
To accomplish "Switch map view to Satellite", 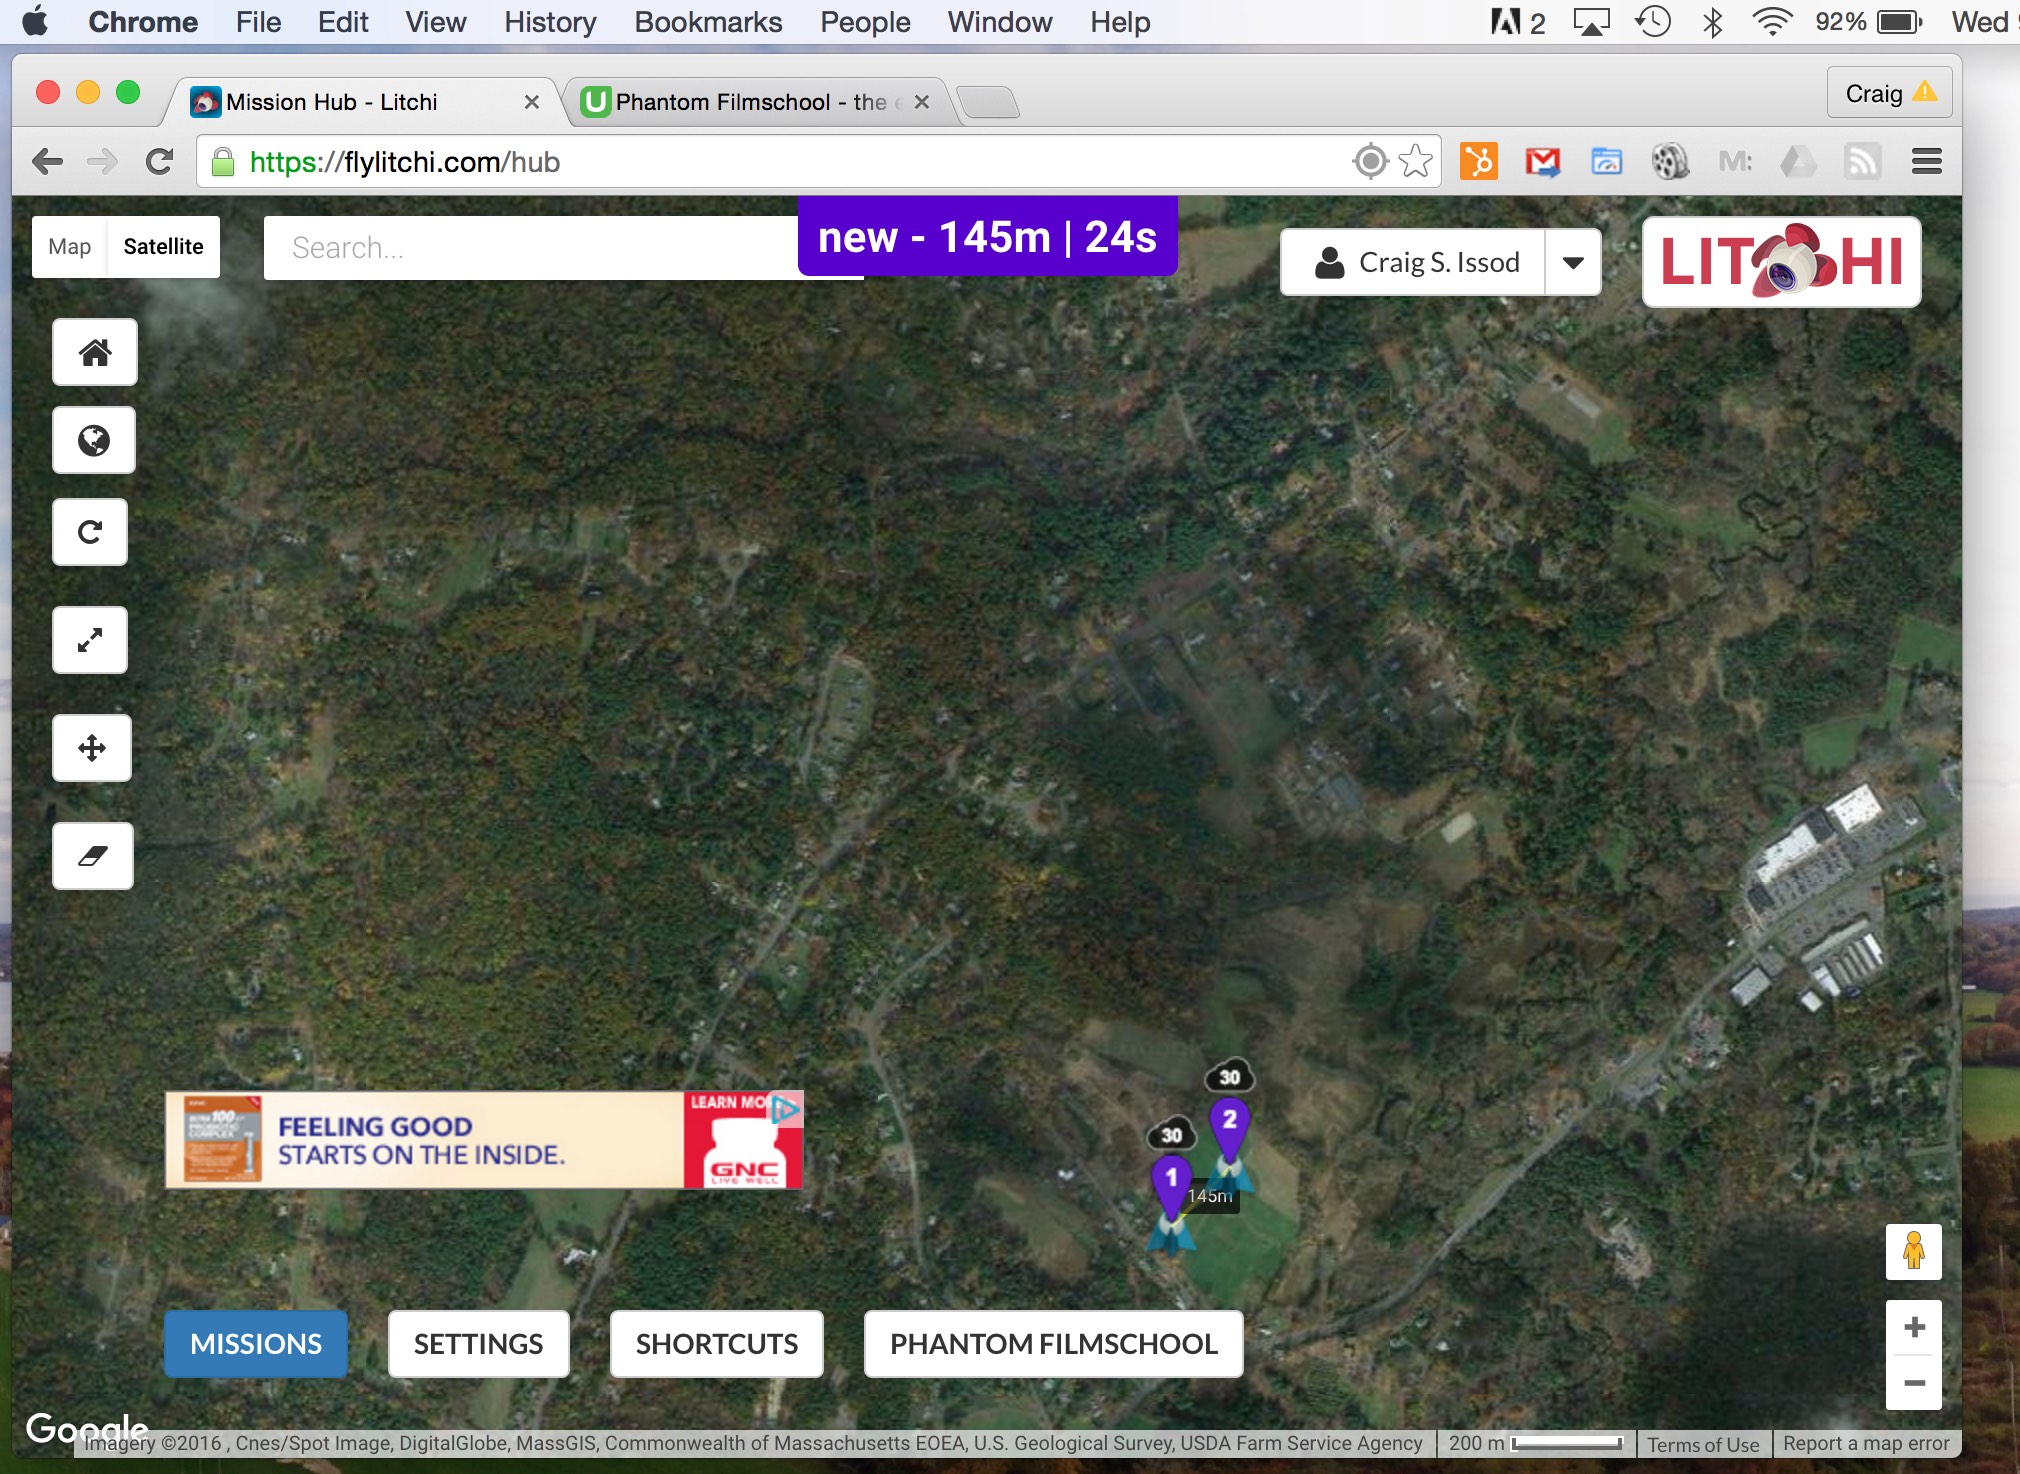I will click(163, 247).
